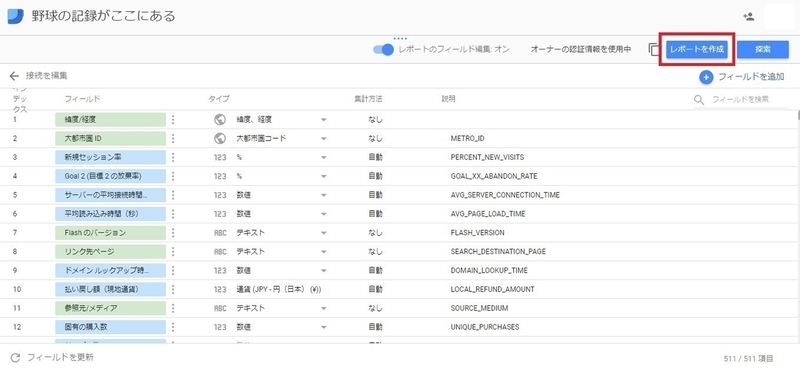The width and height of the screenshot is (800, 369).
Task: Open the three-dot menu for 参照元/メディア
Action: pos(173,308)
